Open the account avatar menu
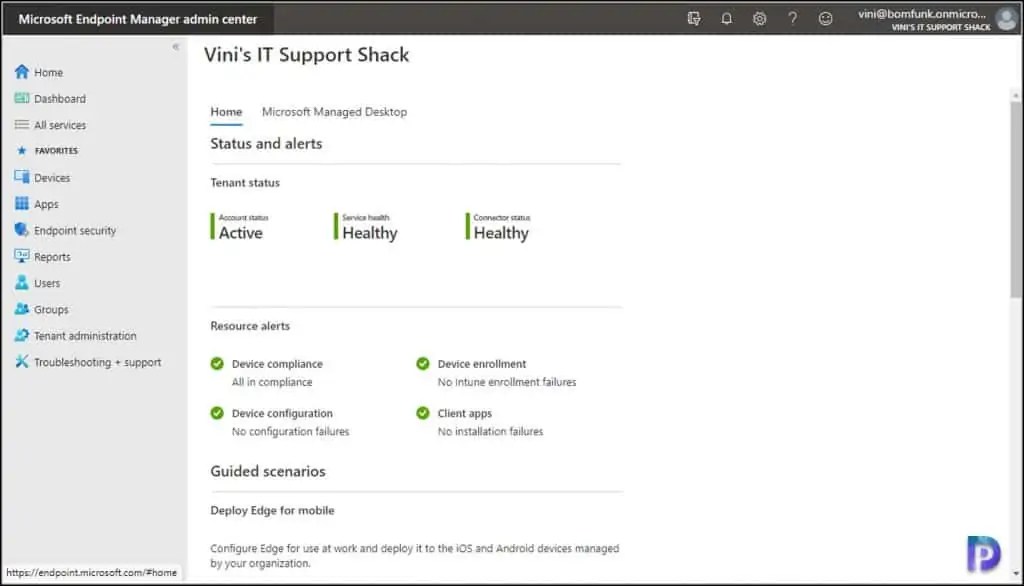 click(1004, 17)
